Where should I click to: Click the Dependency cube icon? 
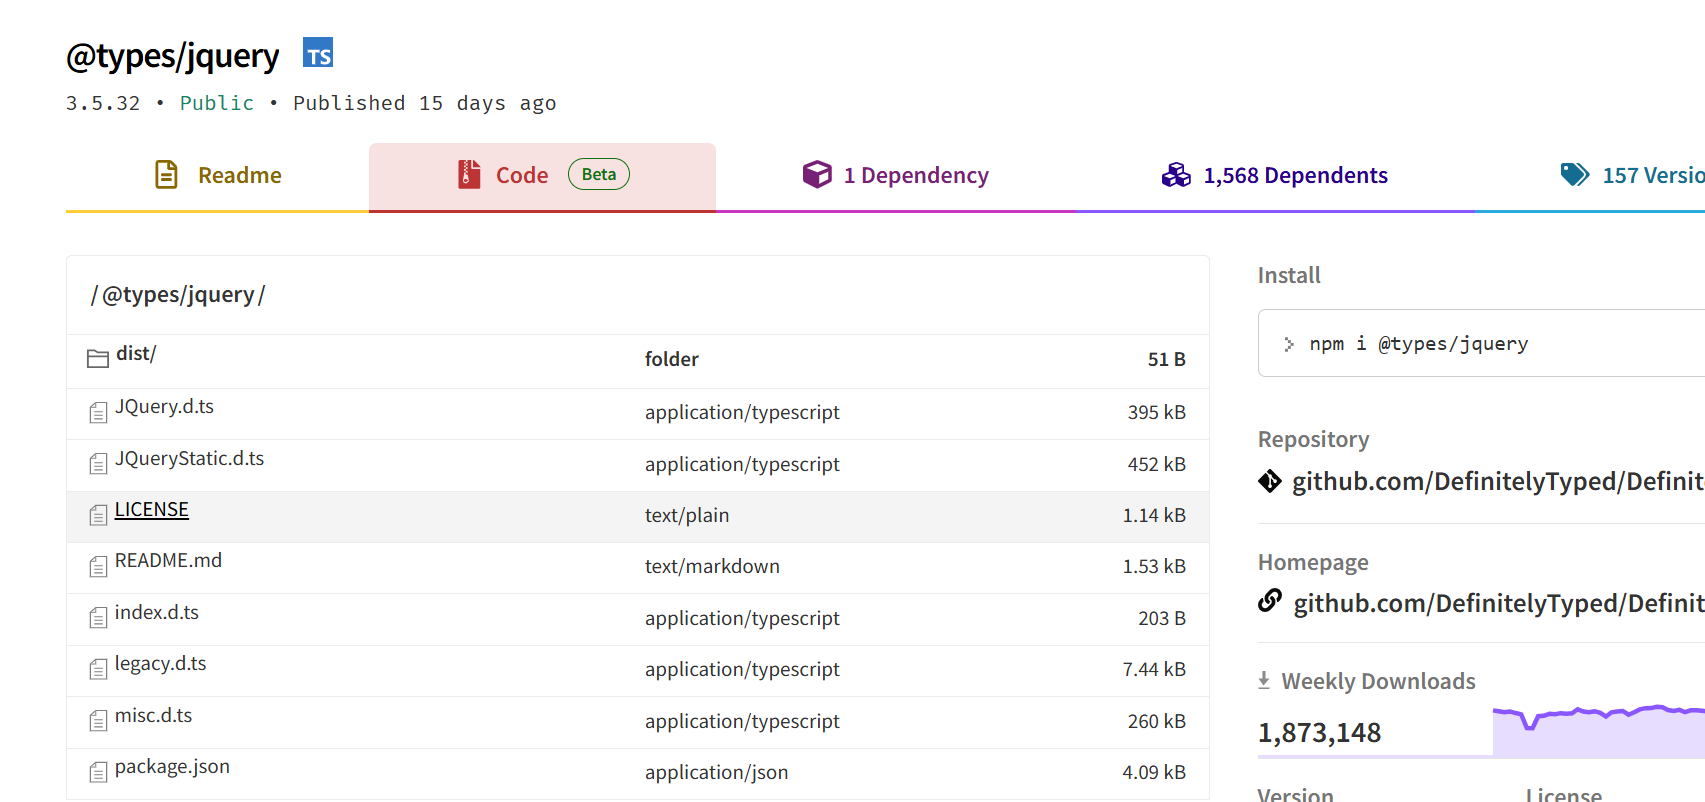tap(817, 175)
